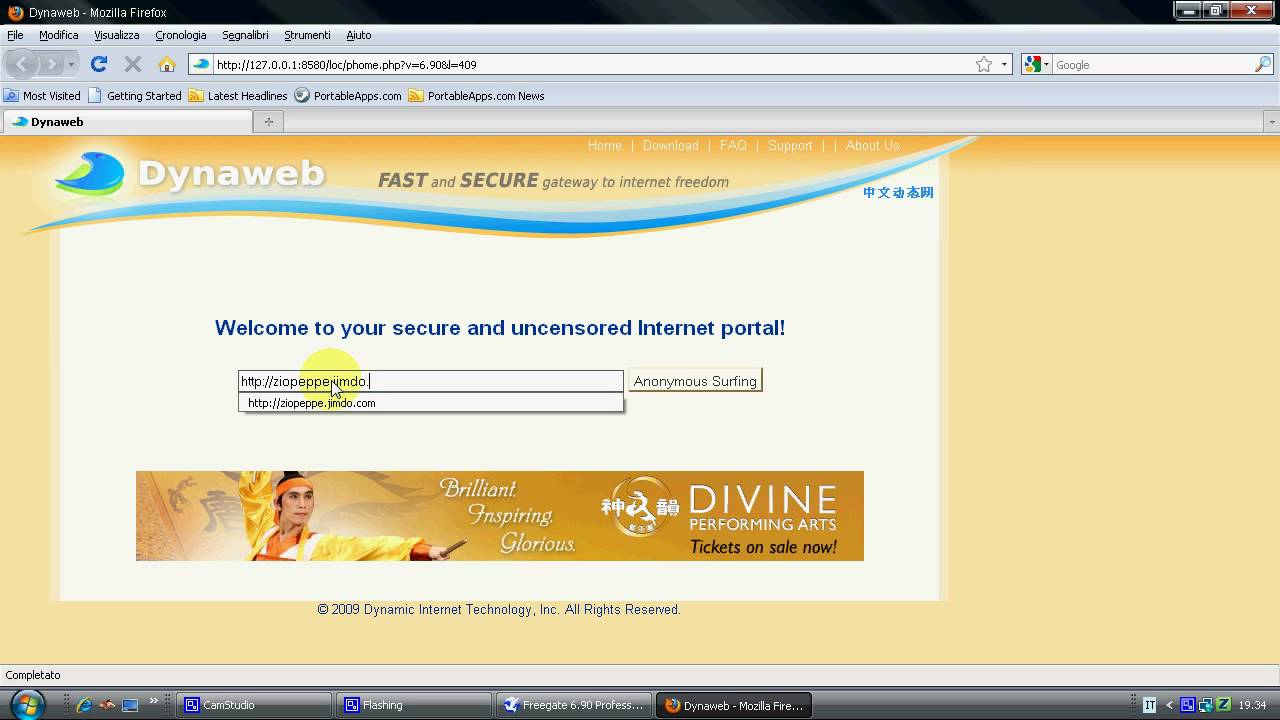Bookmark this page with the star icon
The width and height of the screenshot is (1280, 720).
tap(984, 64)
